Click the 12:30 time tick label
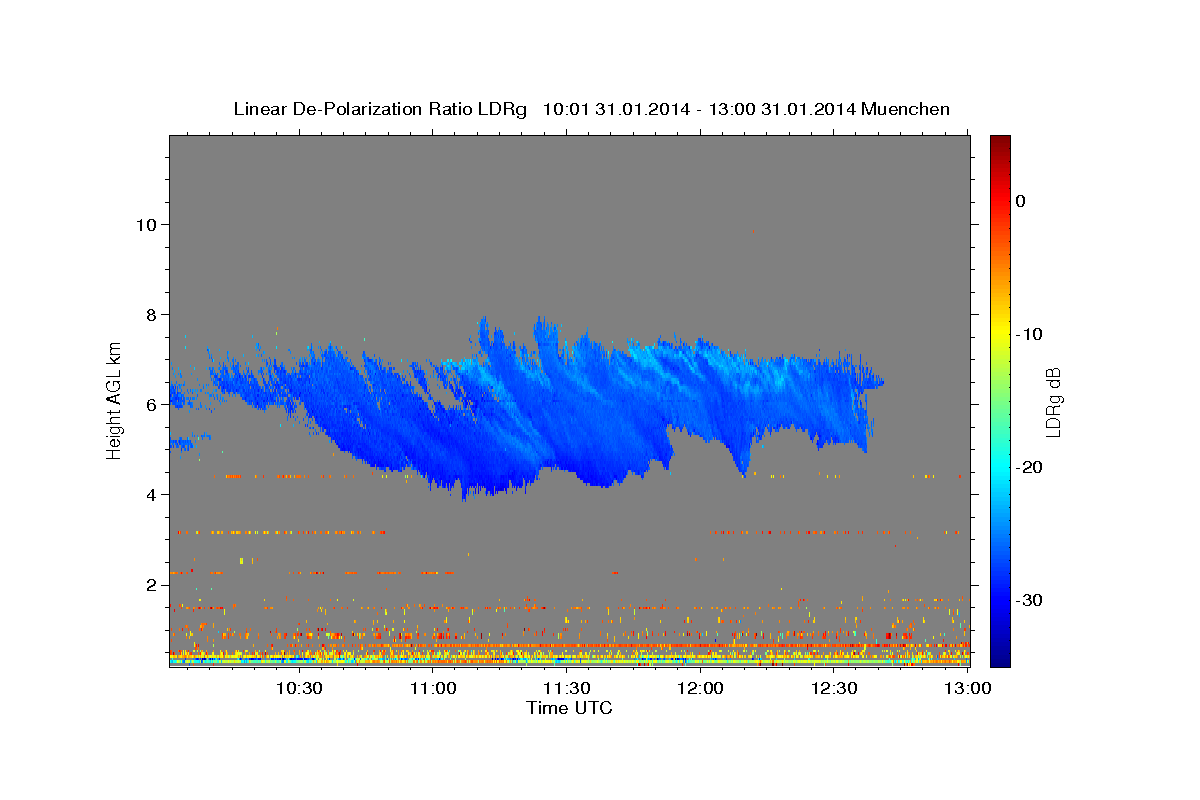 coord(833,688)
